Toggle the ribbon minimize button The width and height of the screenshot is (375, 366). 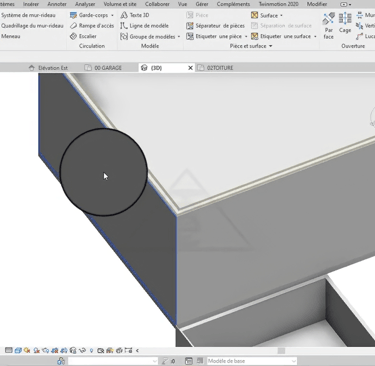tap(343, 4)
